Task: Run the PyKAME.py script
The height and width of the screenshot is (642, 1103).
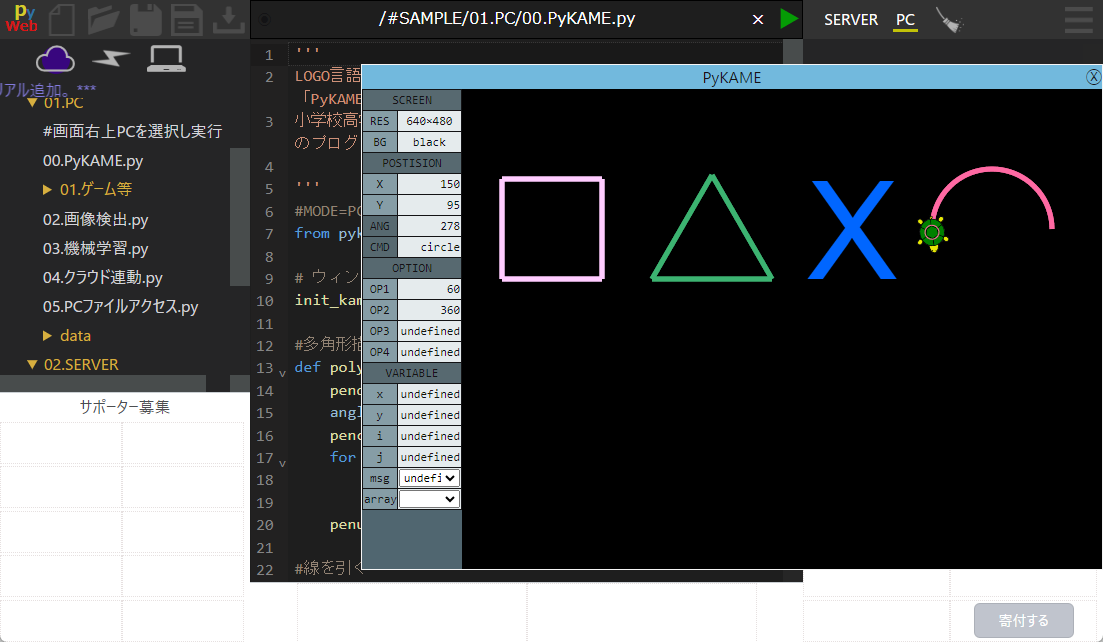Action: point(787,19)
